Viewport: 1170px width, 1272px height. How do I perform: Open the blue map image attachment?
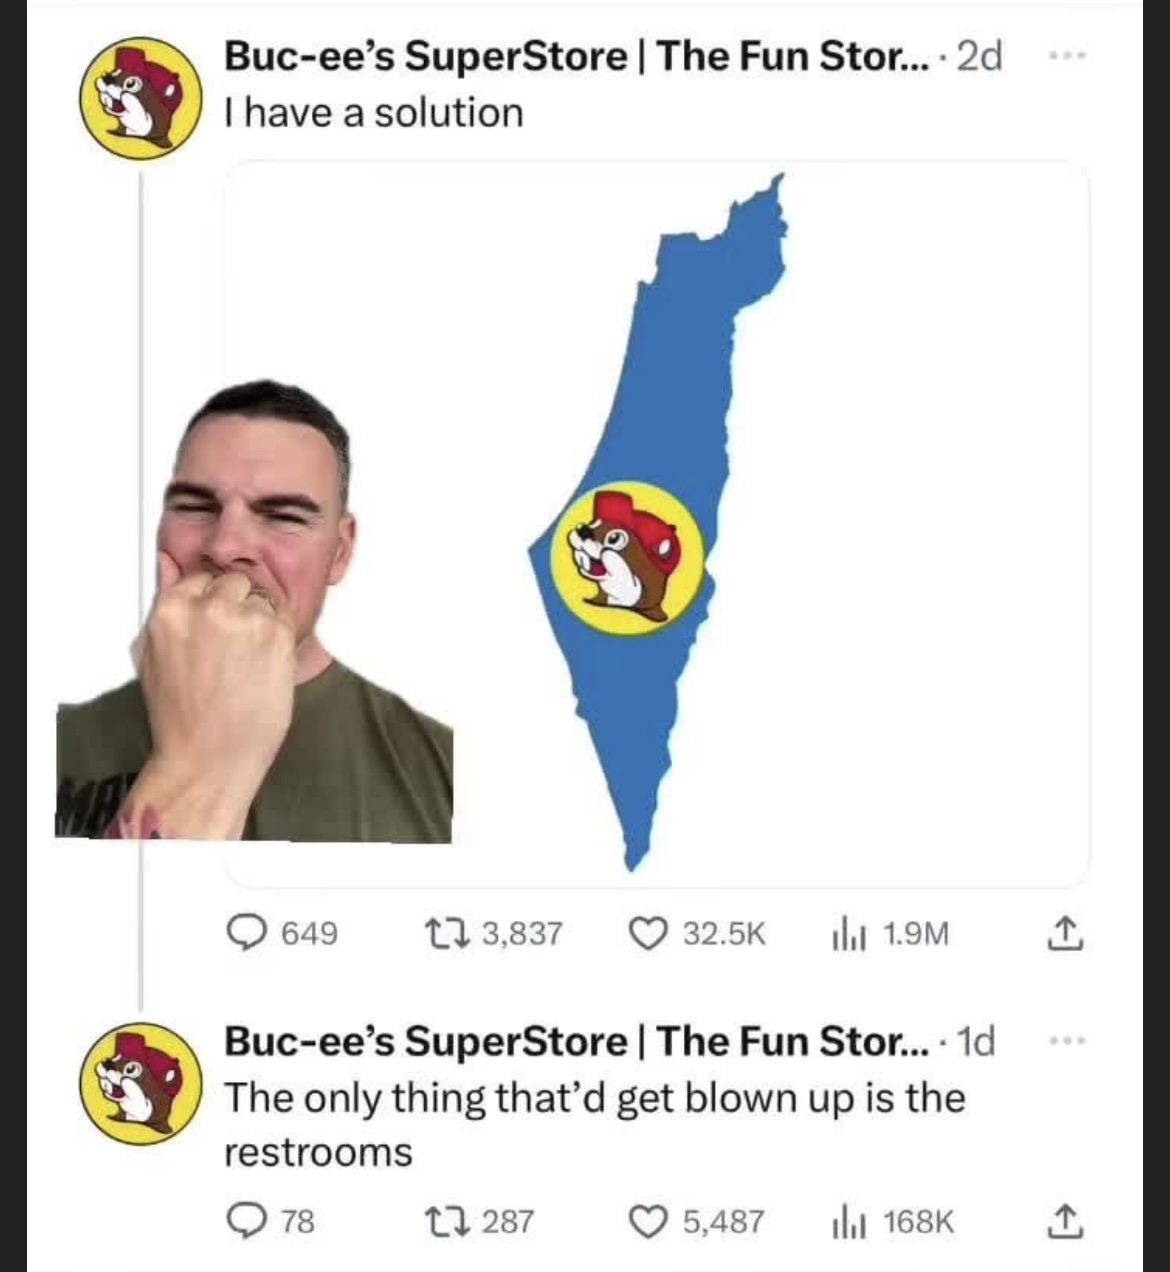pyautogui.click(x=656, y=523)
